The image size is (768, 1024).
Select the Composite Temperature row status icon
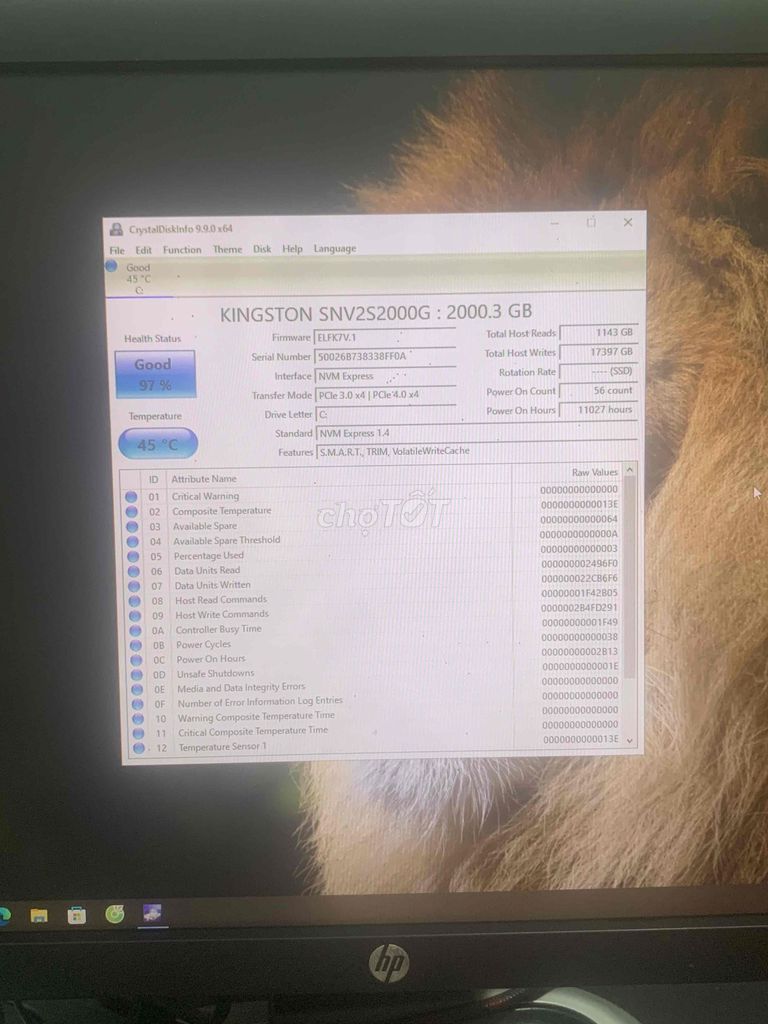(132, 511)
